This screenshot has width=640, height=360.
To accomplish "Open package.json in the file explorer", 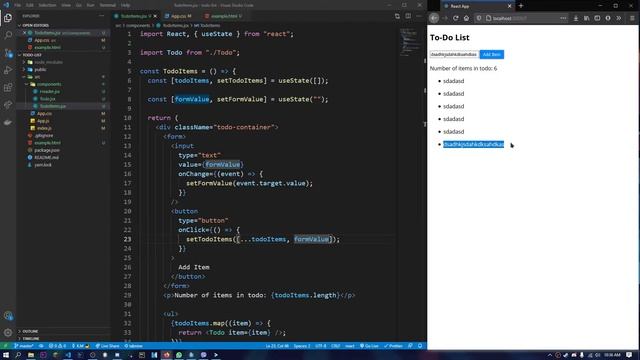I will click(x=47, y=150).
